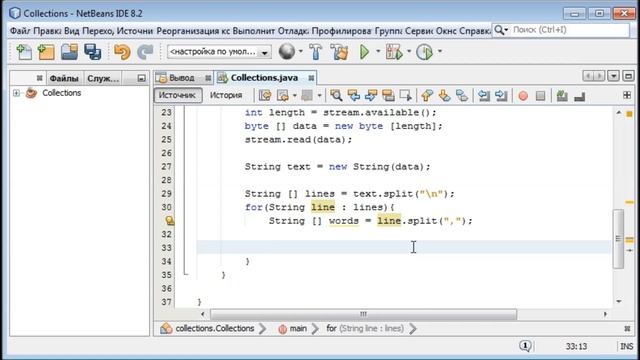Create a new project with toolbar icon
The image size is (640, 360).
point(46,52)
